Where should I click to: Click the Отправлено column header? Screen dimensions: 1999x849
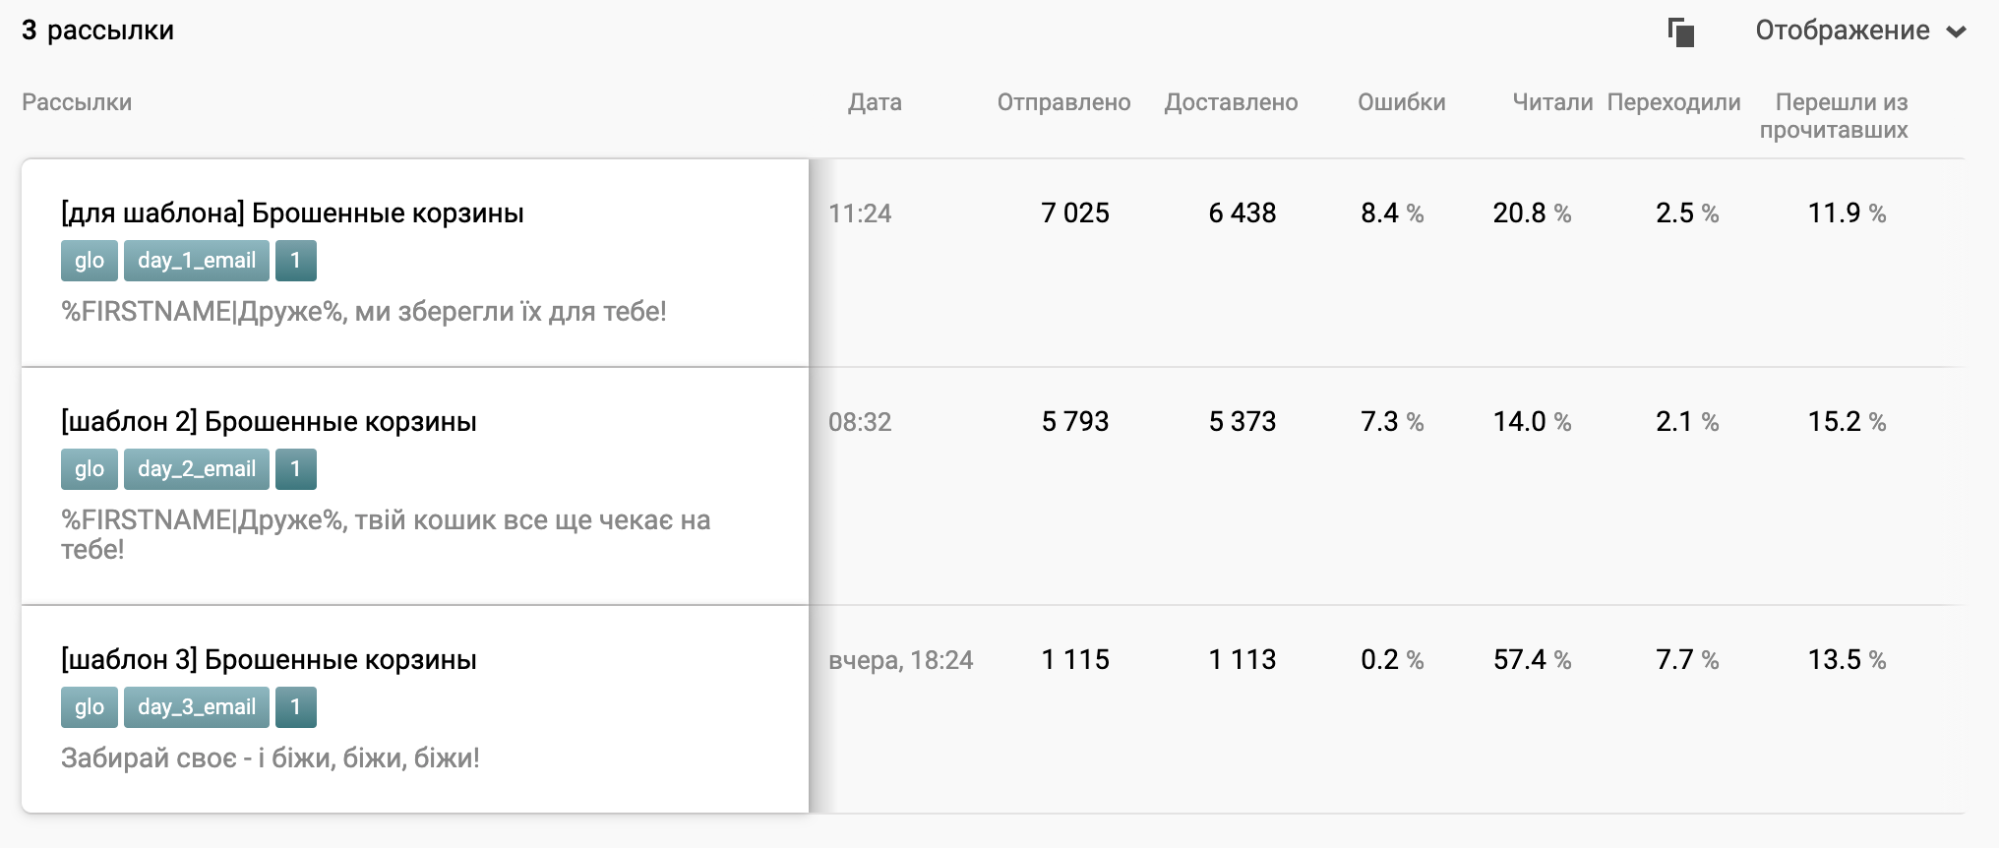[1063, 102]
